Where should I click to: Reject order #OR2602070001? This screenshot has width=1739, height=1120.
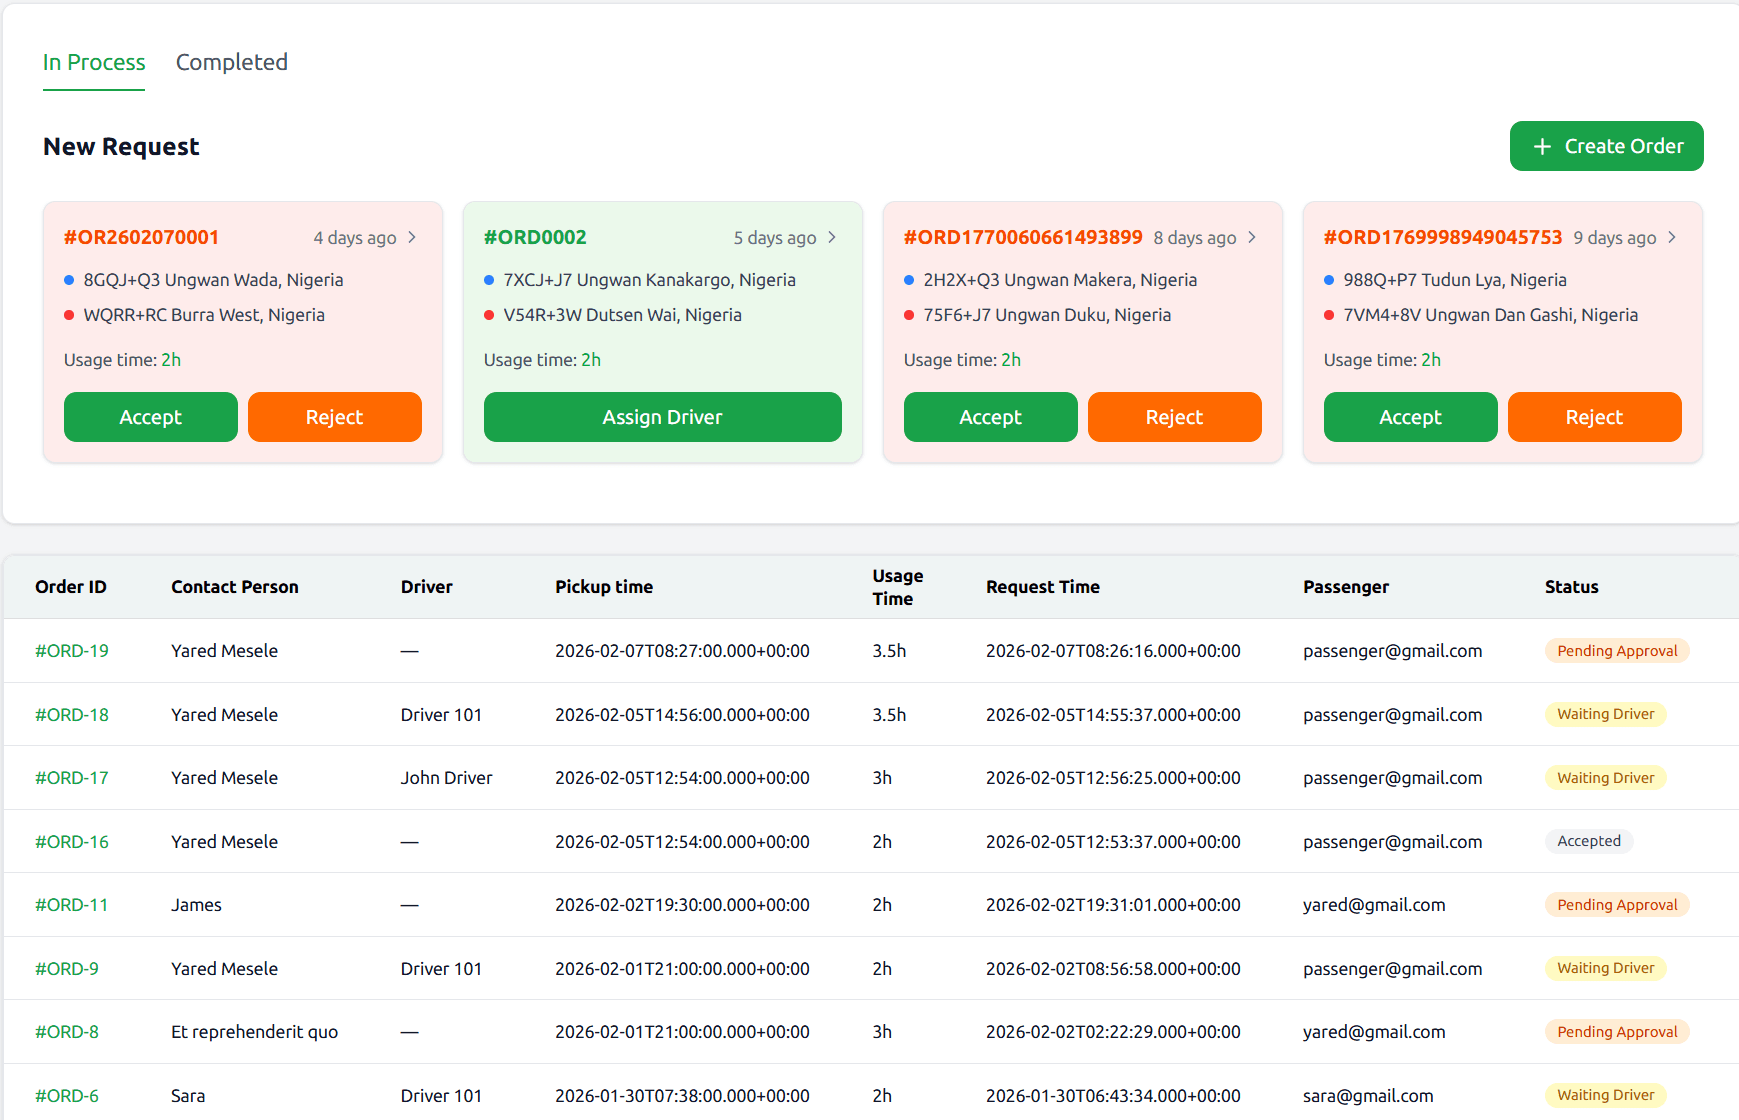334,417
